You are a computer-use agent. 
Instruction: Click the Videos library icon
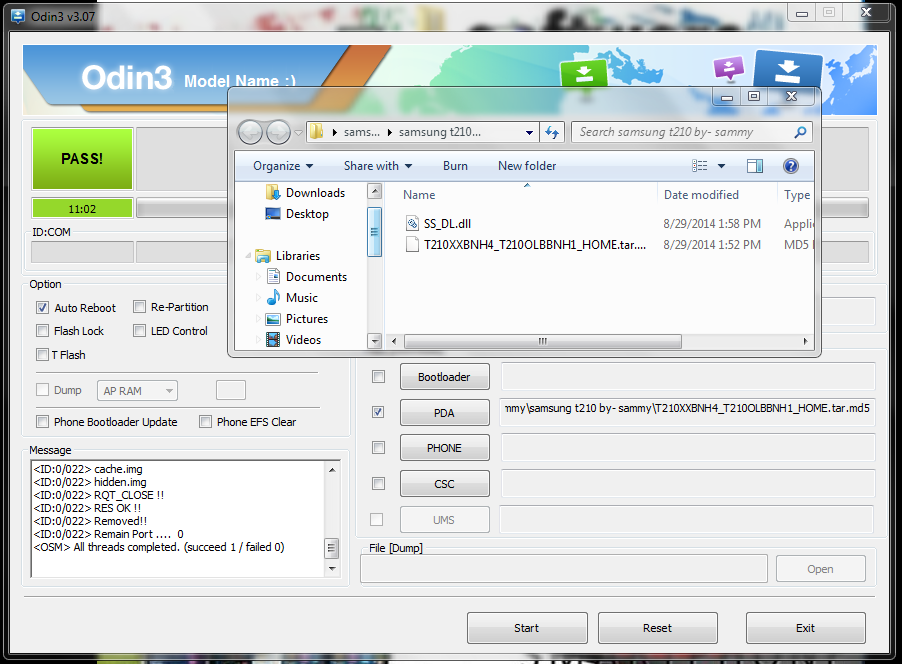coord(273,339)
